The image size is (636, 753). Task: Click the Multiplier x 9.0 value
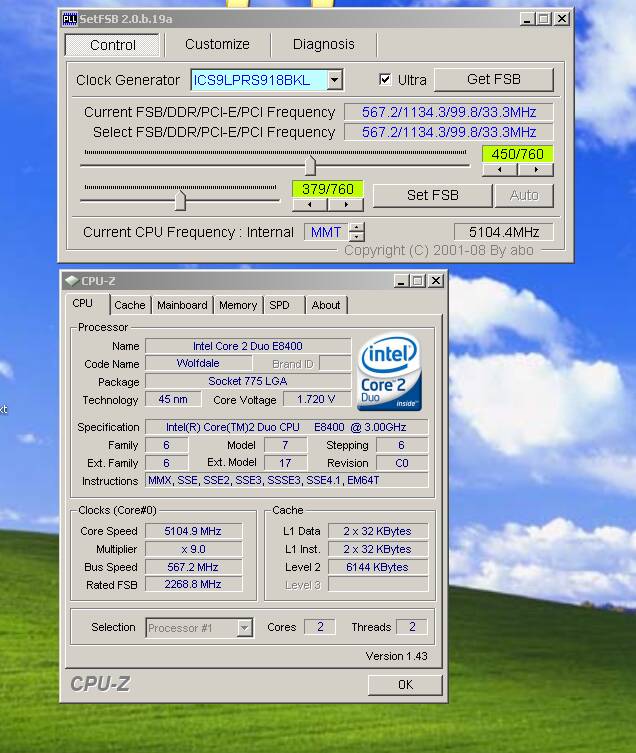tap(193, 549)
